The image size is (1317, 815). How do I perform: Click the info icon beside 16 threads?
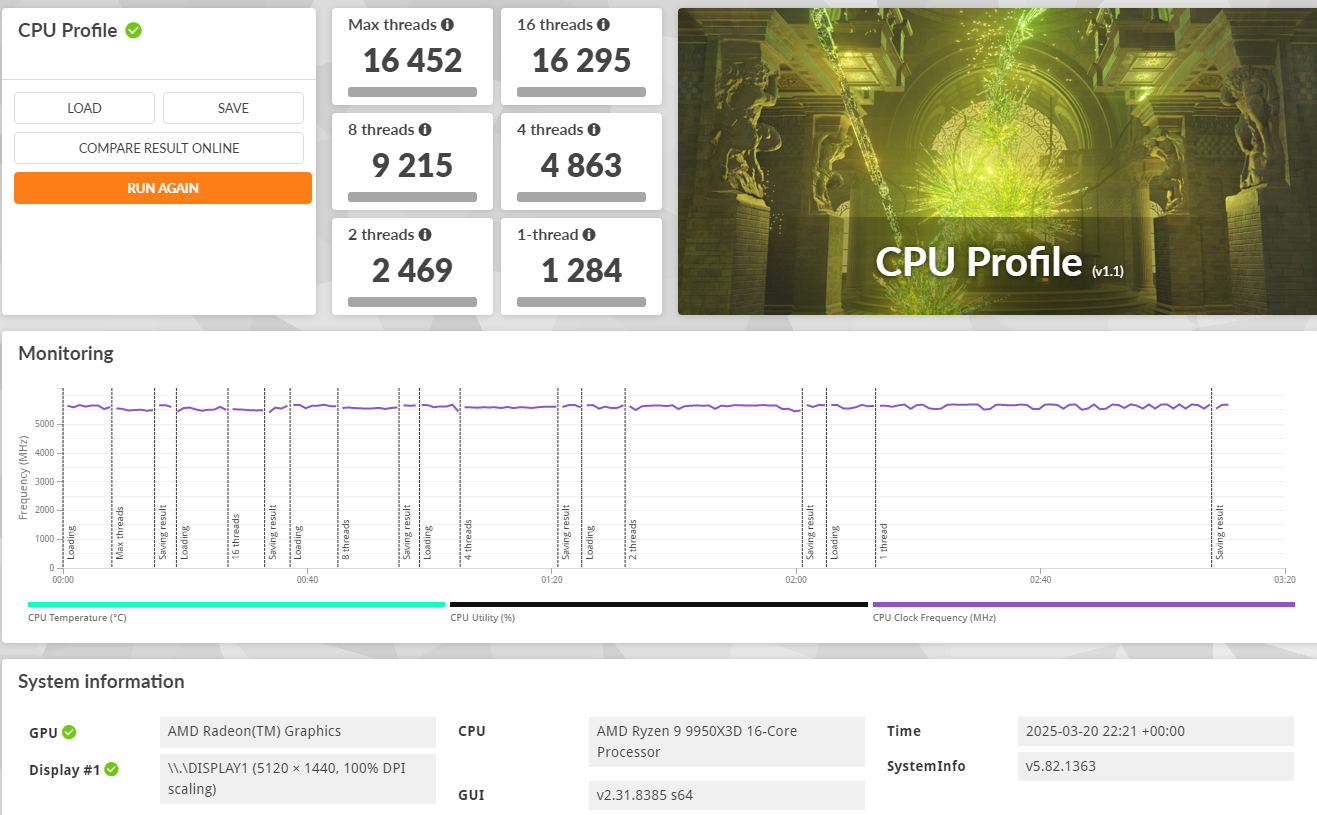603,24
